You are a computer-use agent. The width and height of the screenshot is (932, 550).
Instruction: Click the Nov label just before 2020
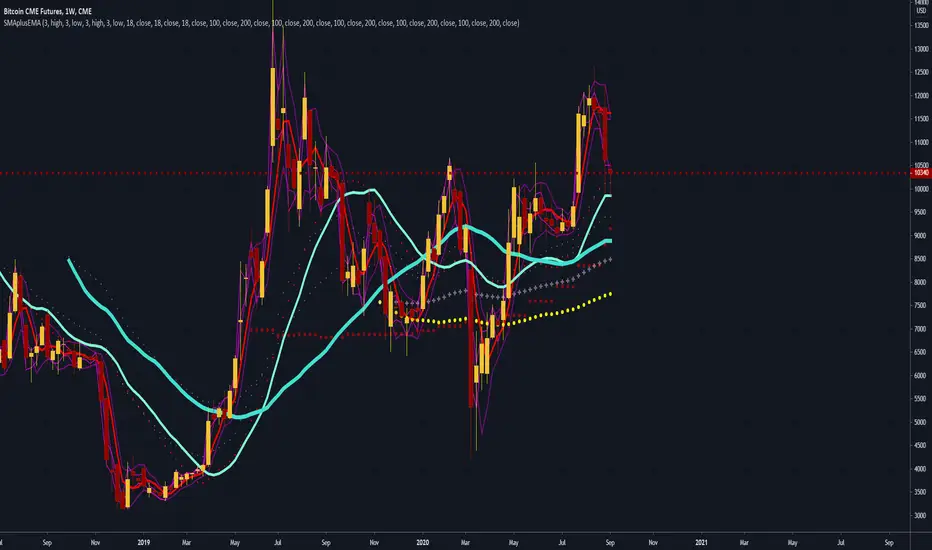[374, 543]
